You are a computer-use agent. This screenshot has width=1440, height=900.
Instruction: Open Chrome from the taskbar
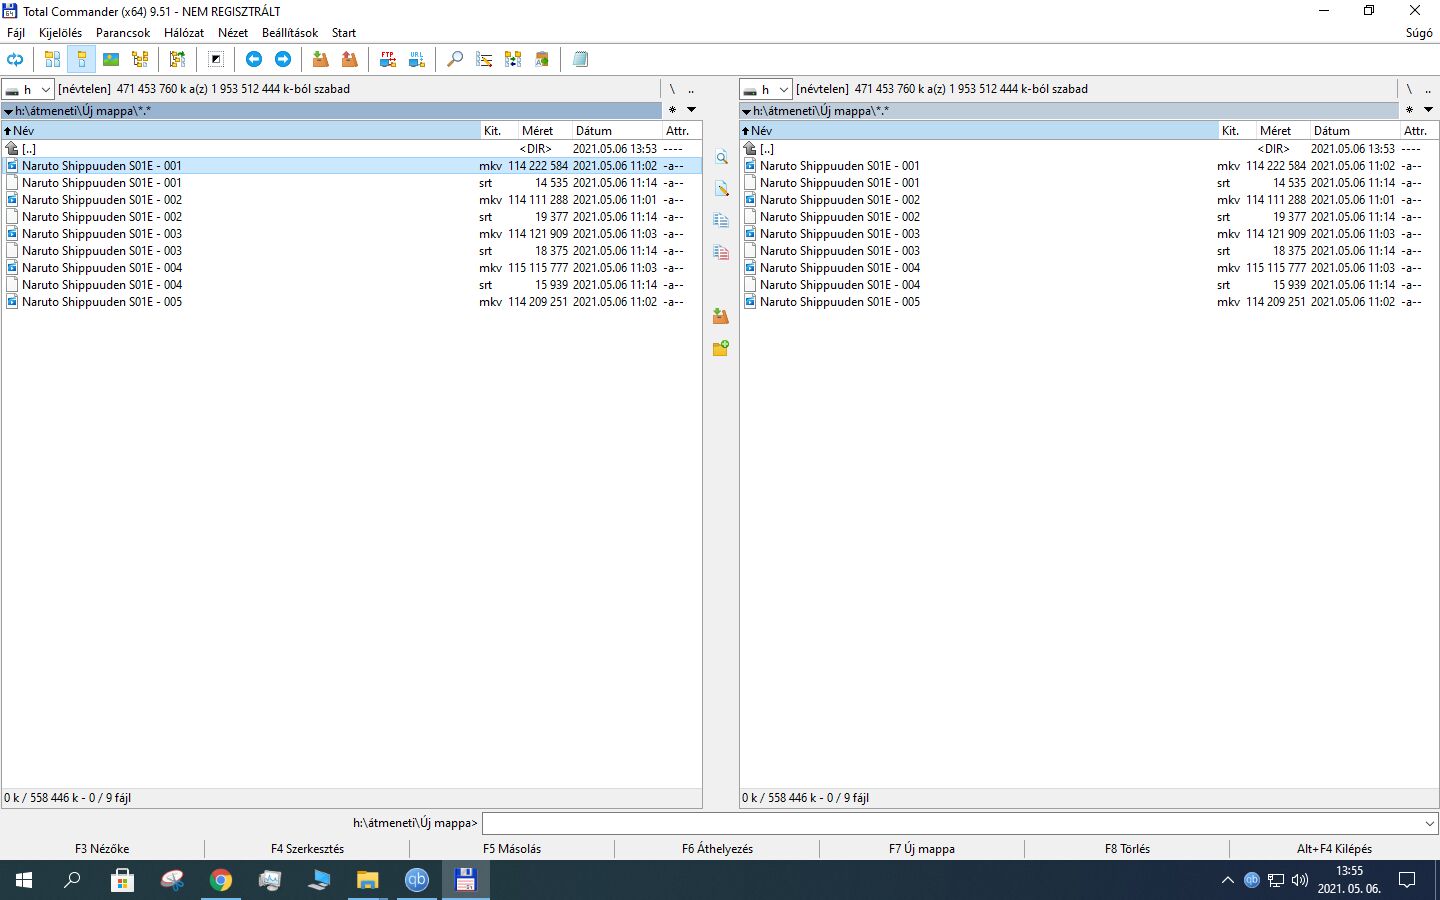coord(221,880)
